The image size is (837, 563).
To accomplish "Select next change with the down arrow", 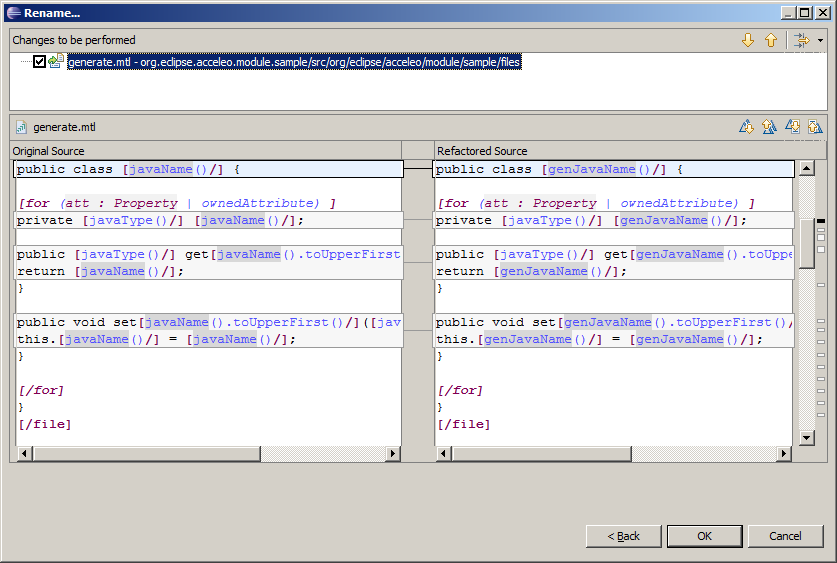I will (747, 40).
